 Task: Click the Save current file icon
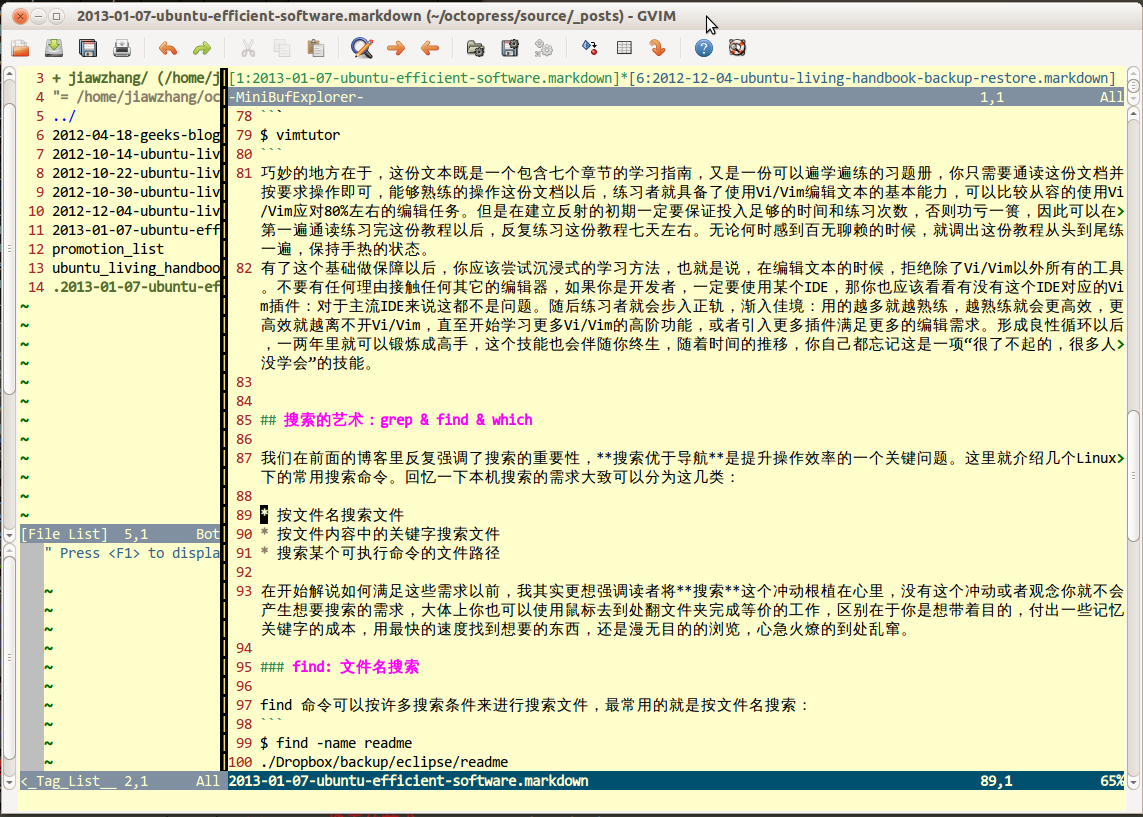coord(54,47)
